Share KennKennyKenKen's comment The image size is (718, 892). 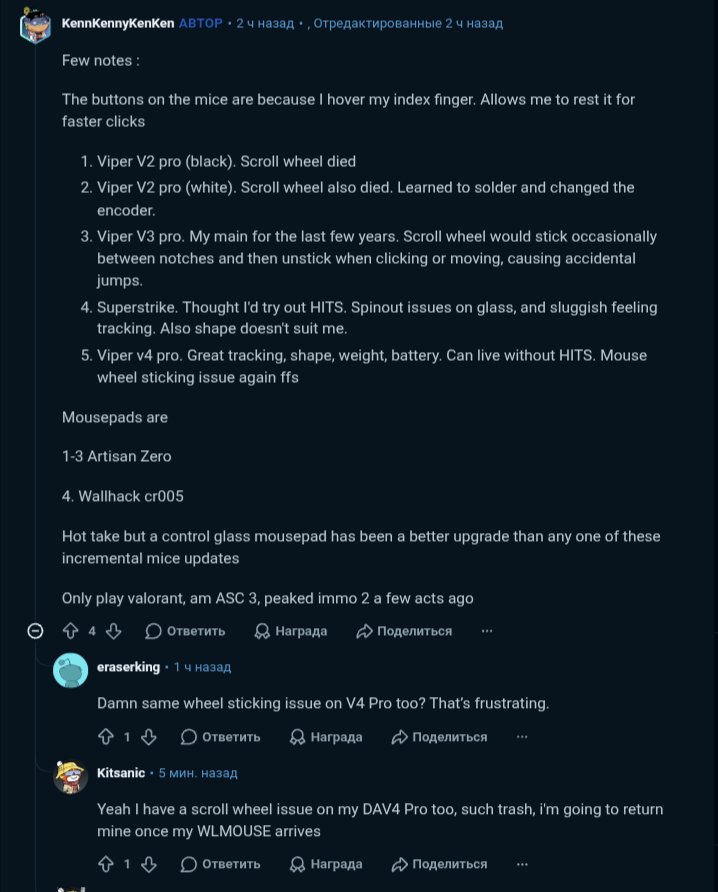(x=404, y=631)
